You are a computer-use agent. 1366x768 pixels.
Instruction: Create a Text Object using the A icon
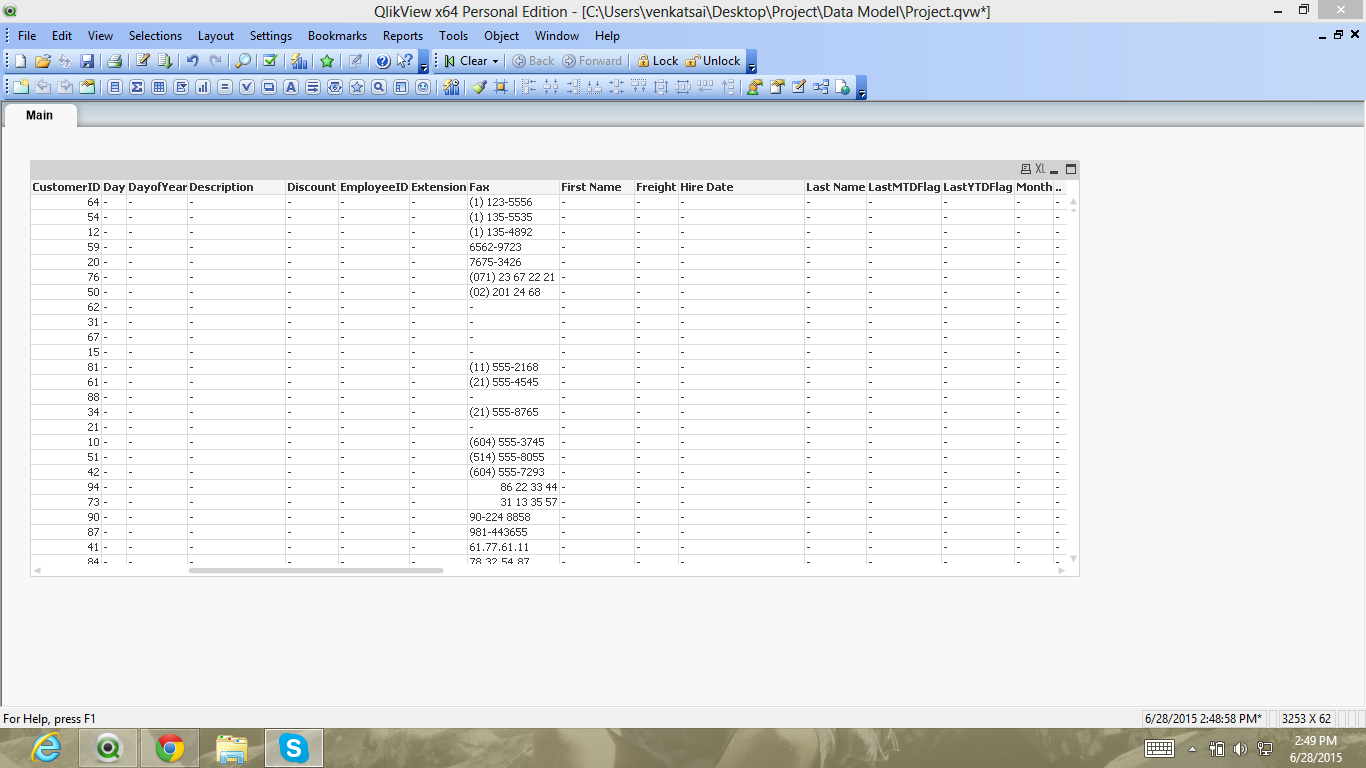tap(291, 87)
